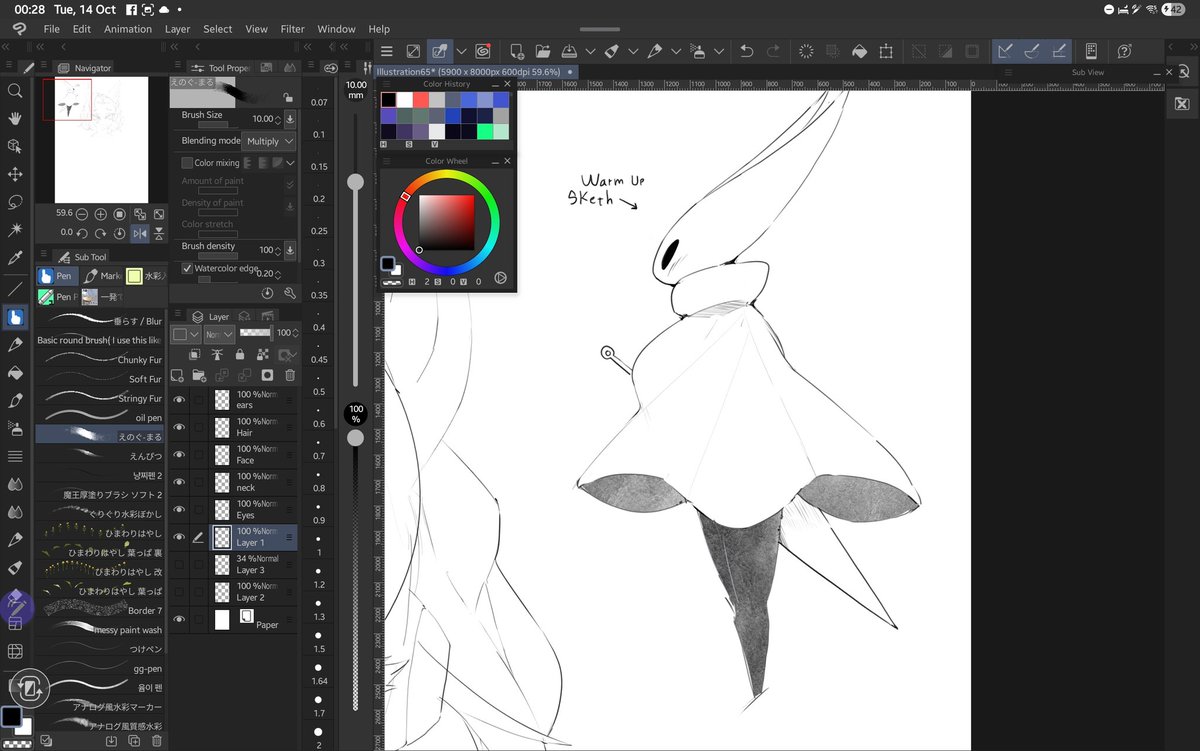
Task: Click the New file icon in the command bar
Action: [x=516, y=51]
